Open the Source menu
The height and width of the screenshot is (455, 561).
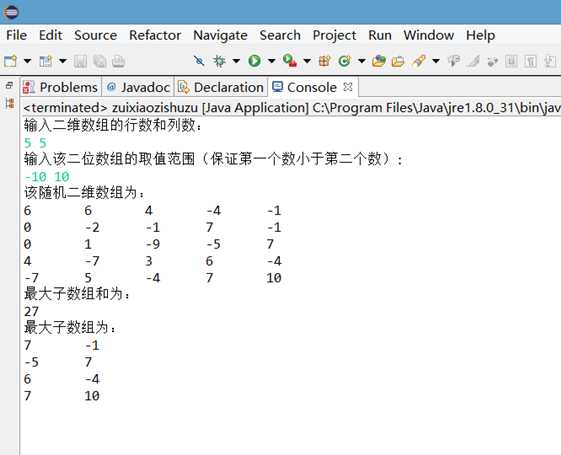(x=96, y=35)
